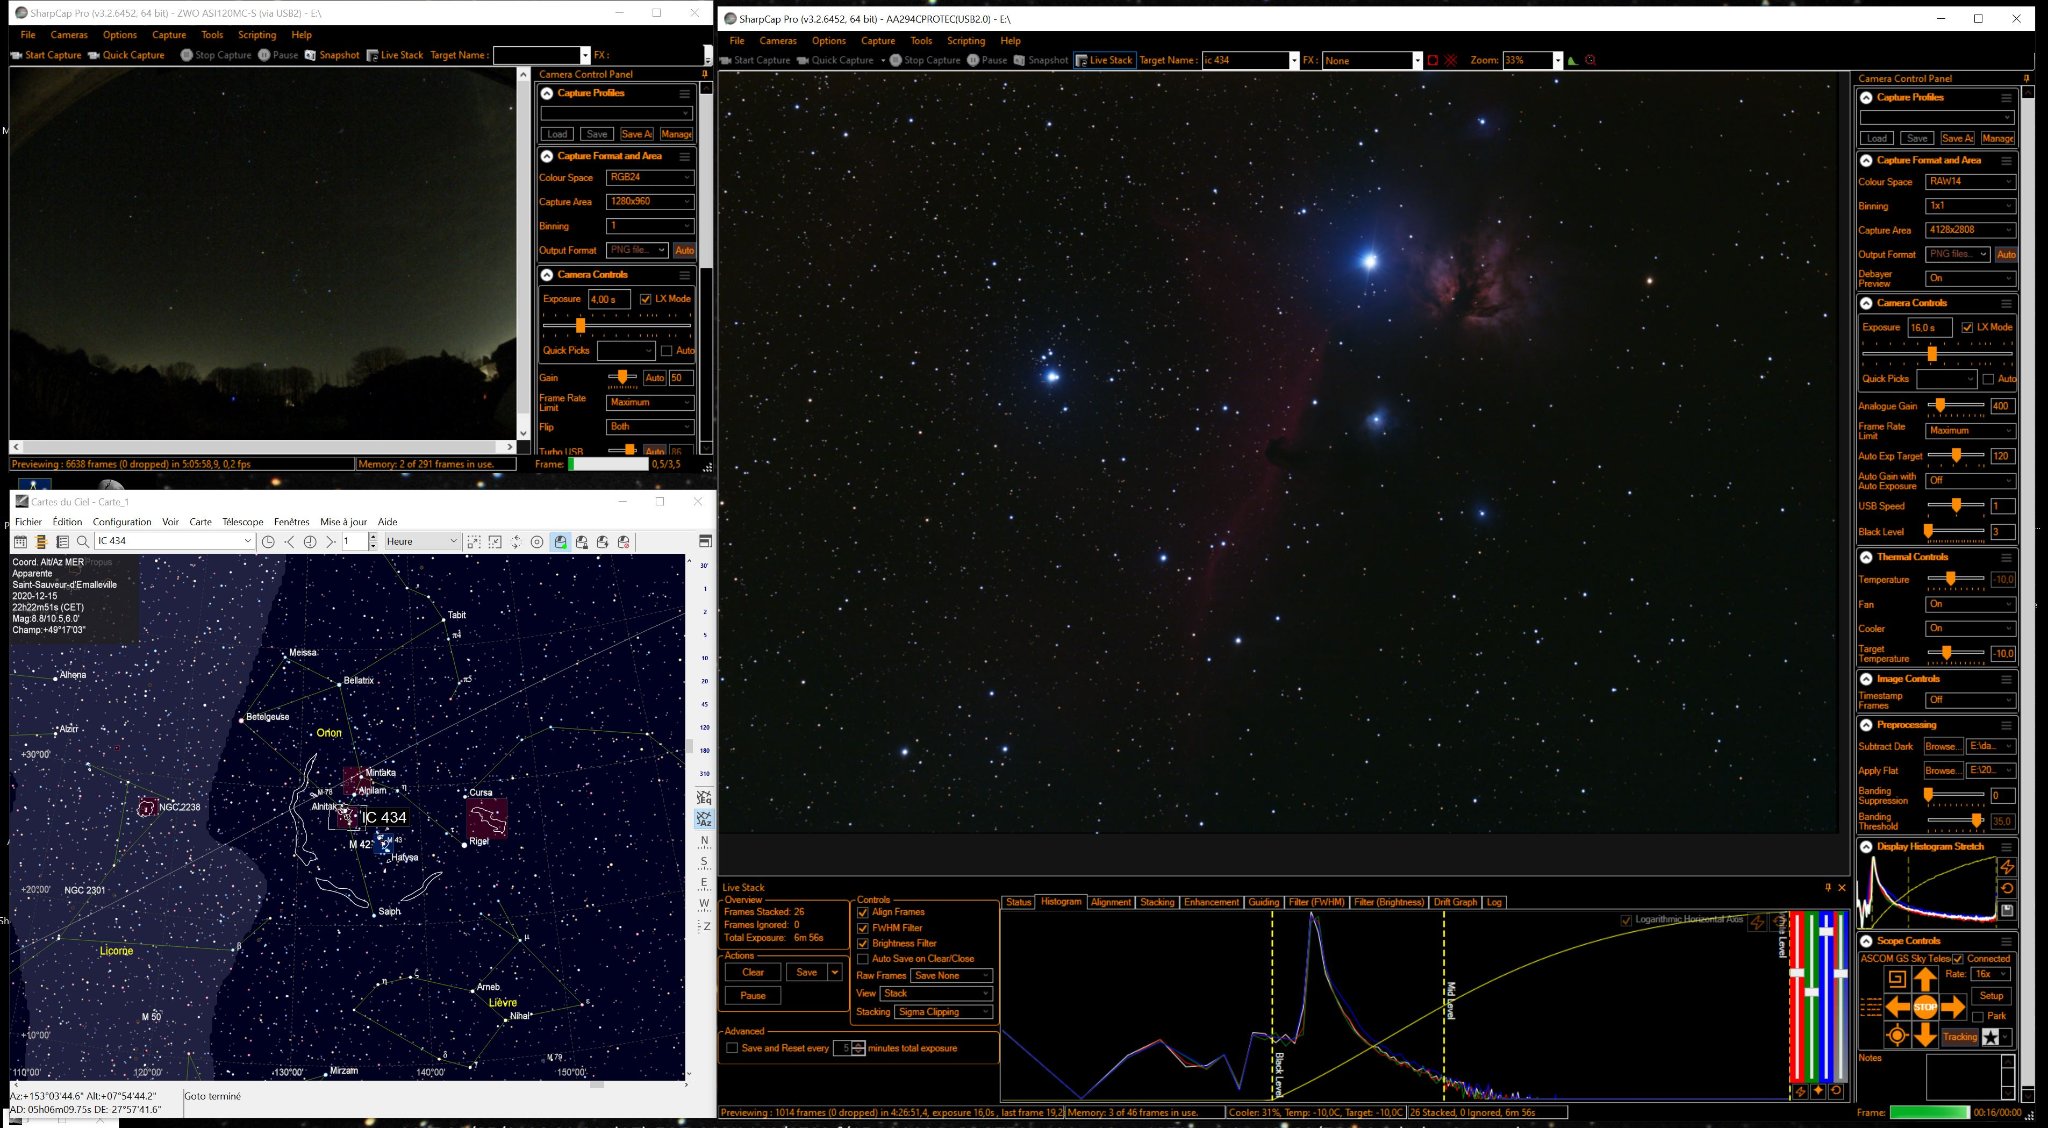This screenshot has height=1128, width=2048.
Task: Click the Save button in Live Stack Actions
Action: coord(806,972)
